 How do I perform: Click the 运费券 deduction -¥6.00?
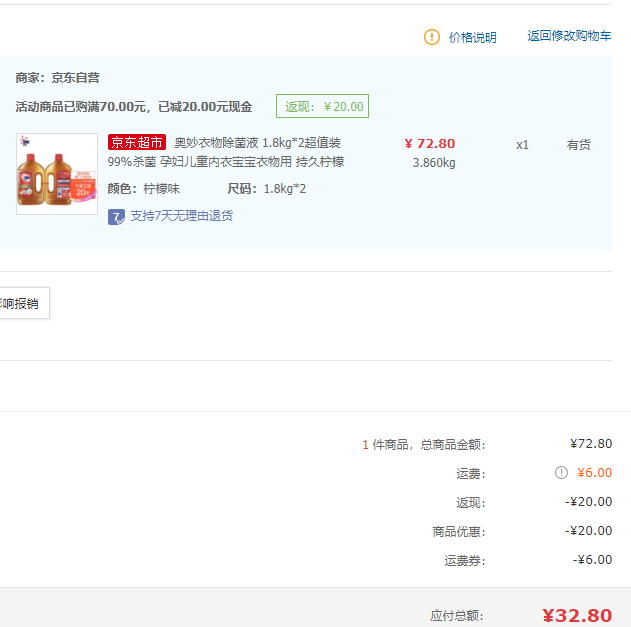pyautogui.click(x=592, y=559)
